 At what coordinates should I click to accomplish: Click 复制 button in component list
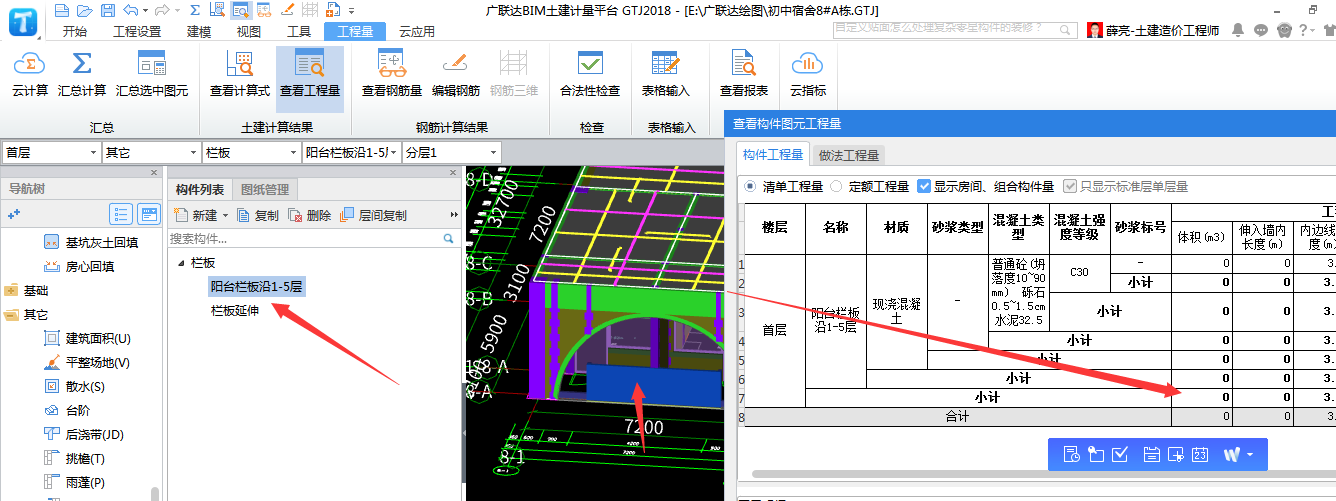click(x=258, y=215)
